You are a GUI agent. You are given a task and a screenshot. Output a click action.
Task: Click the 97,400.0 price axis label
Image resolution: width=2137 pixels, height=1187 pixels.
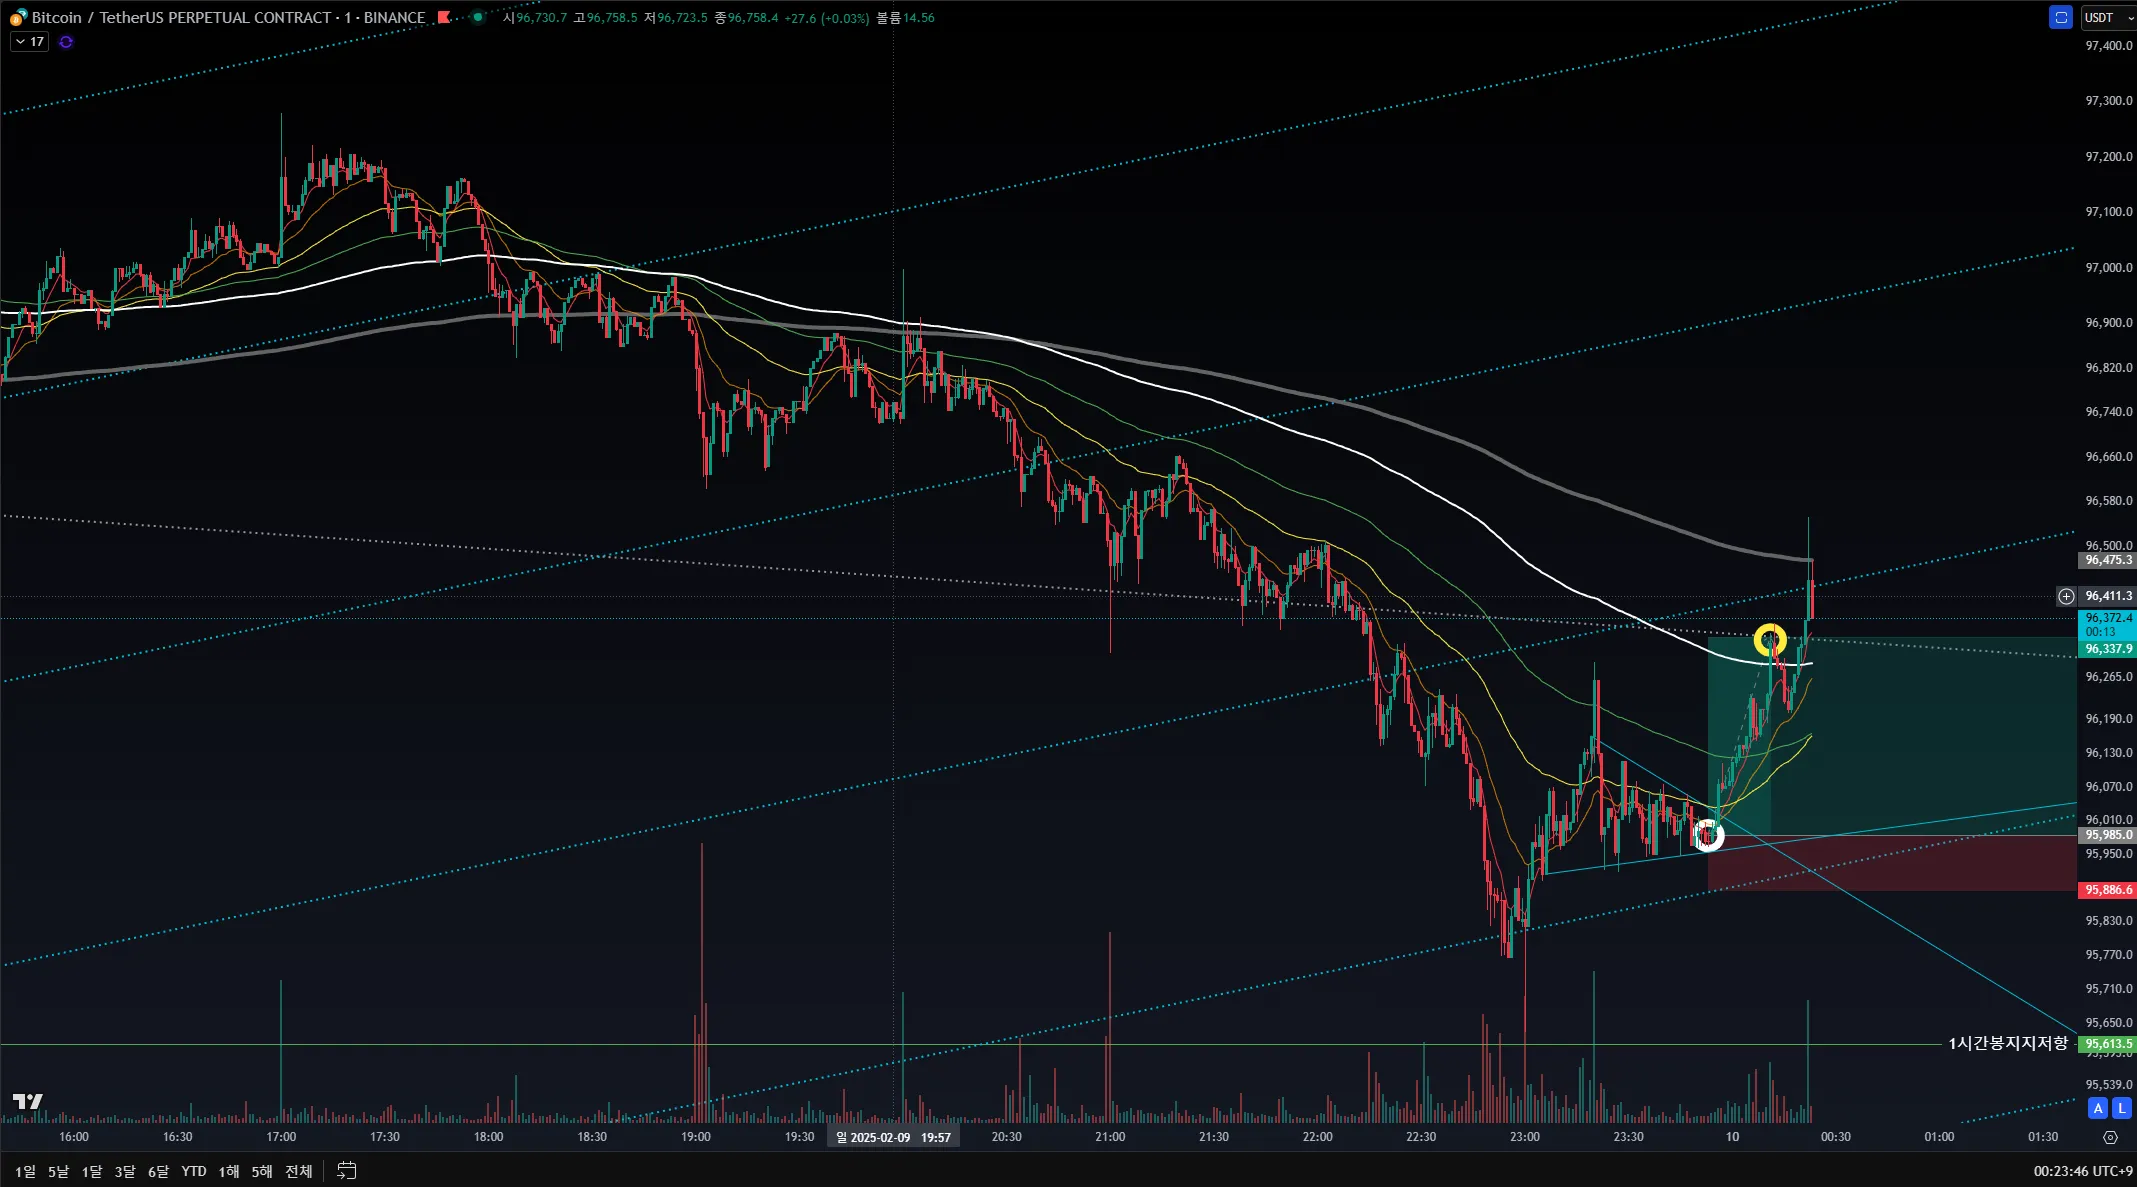2108,46
